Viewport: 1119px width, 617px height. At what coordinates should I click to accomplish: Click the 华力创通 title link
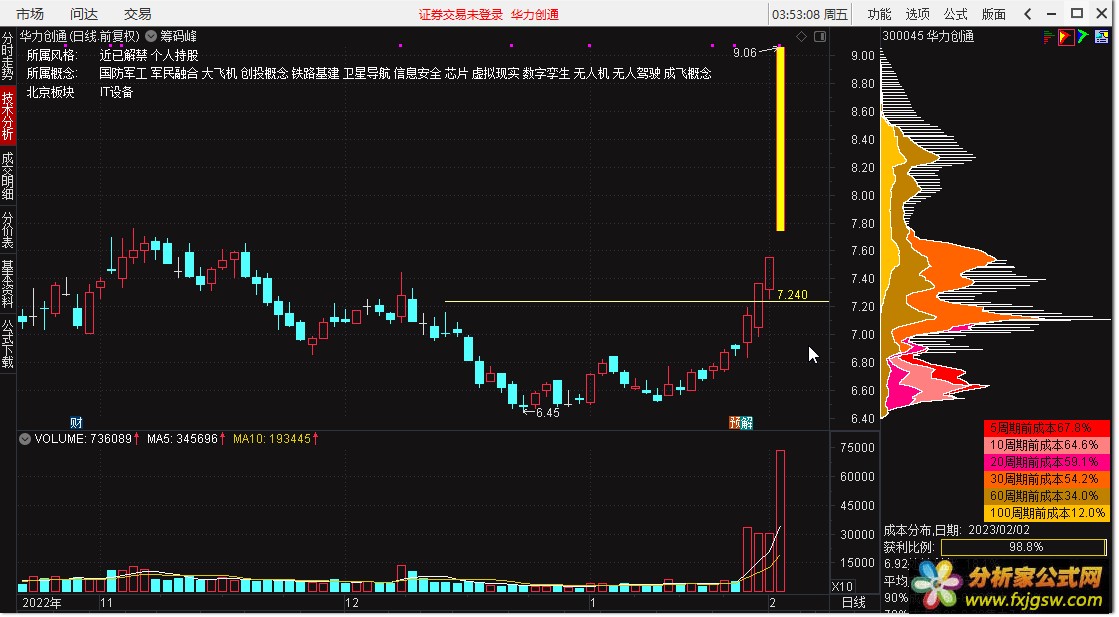(535, 14)
